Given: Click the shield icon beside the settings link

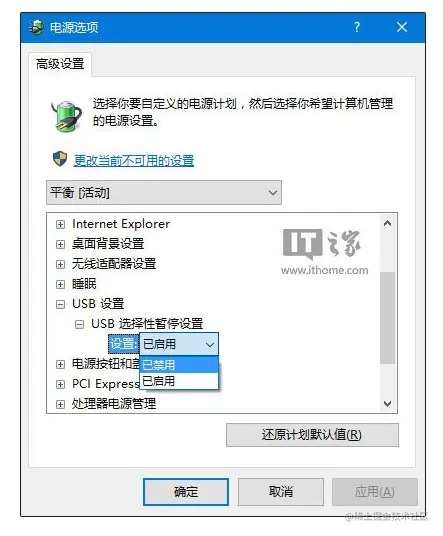Looking at the screenshot, I should [x=60, y=159].
